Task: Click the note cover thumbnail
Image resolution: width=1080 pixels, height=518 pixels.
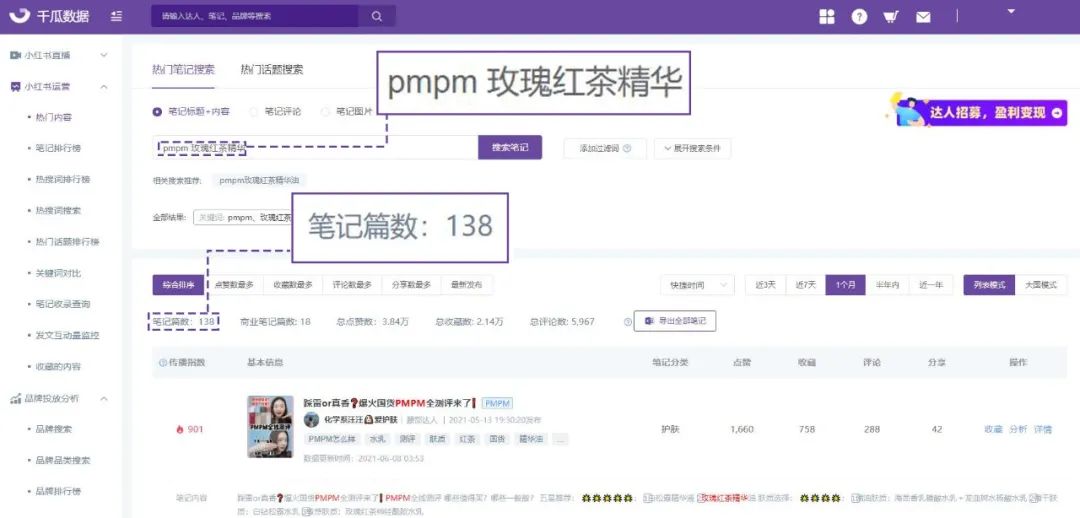Action: pos(270,426)
